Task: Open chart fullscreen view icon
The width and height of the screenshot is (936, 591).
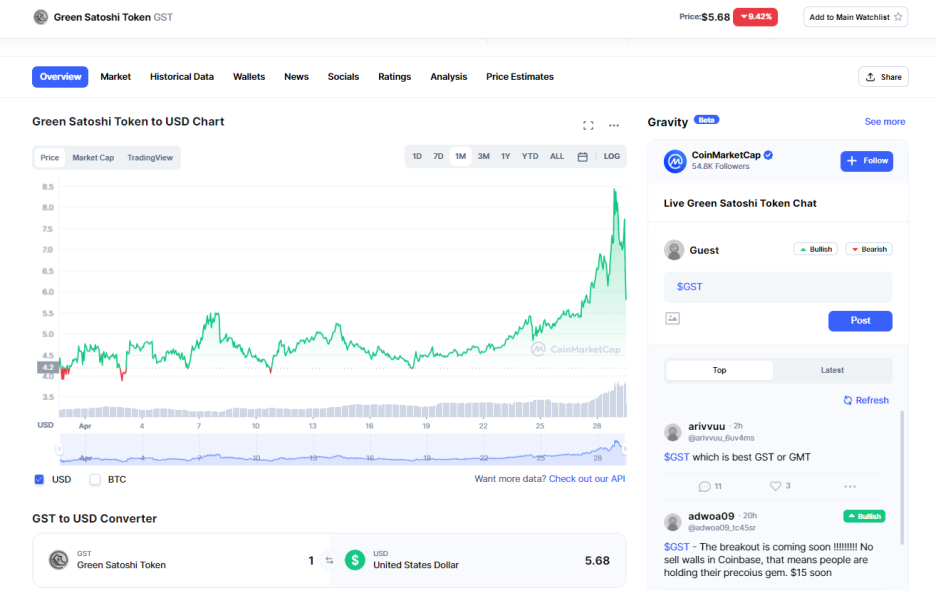Action: pyautogui.click(x=588, y=125)
